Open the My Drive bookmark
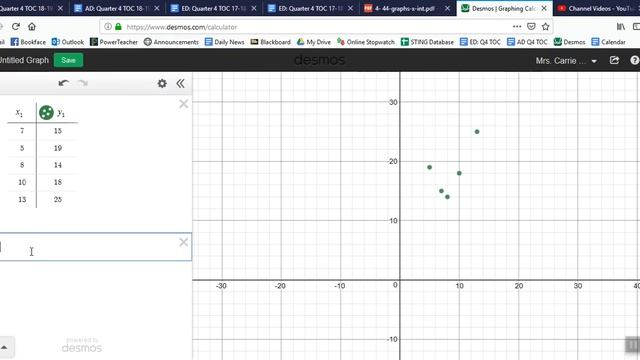 tap(314, 42)
